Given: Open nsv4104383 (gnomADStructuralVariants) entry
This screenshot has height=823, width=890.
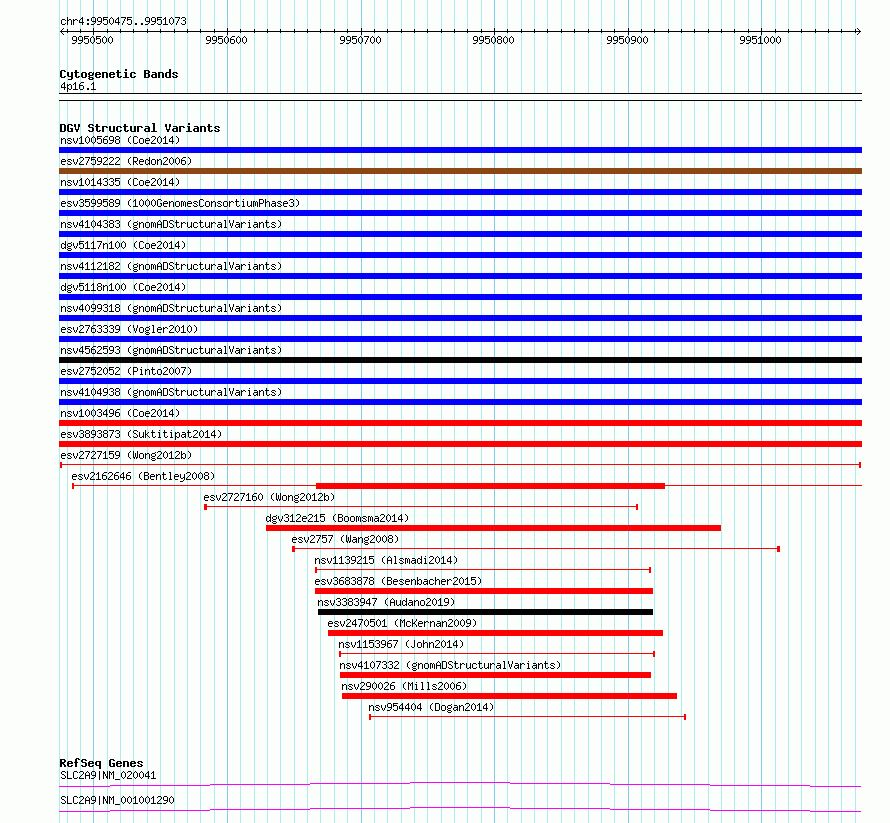Looking at the screenshot, I should point(171,224).
